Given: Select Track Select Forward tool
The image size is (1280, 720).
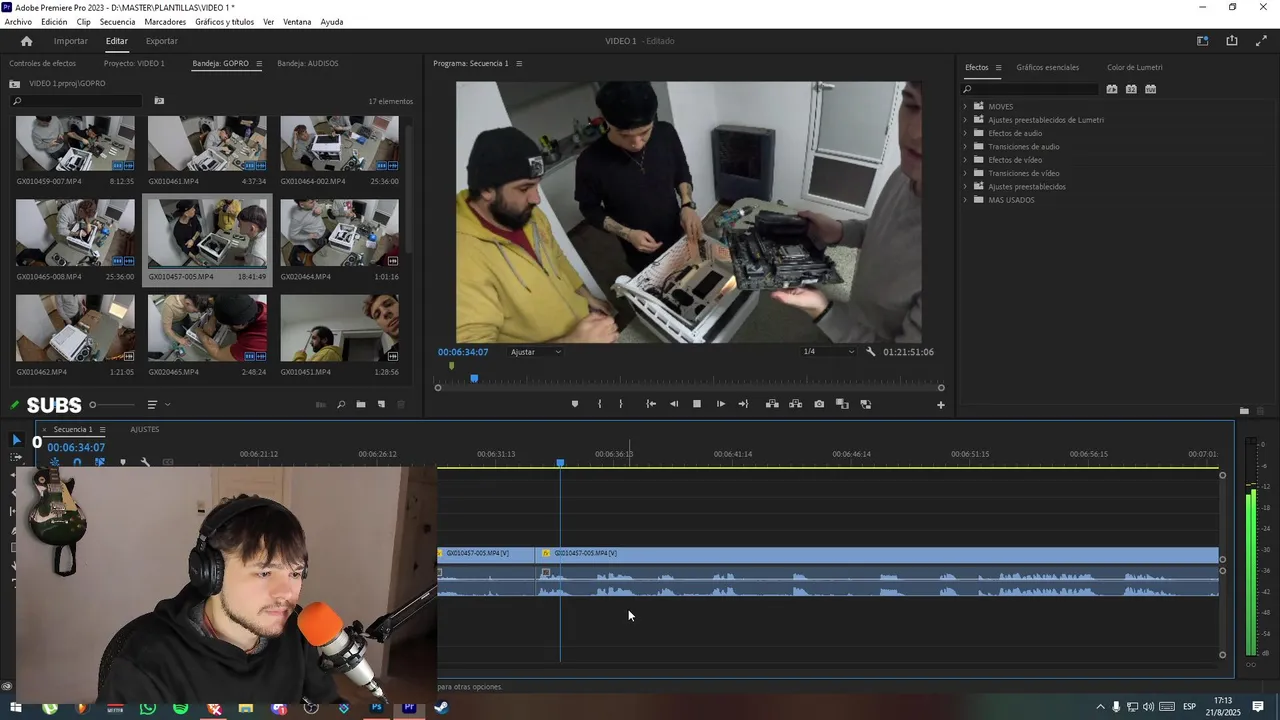Looking at the screenshot, I should pyautogui.click(x=16, y=457).
